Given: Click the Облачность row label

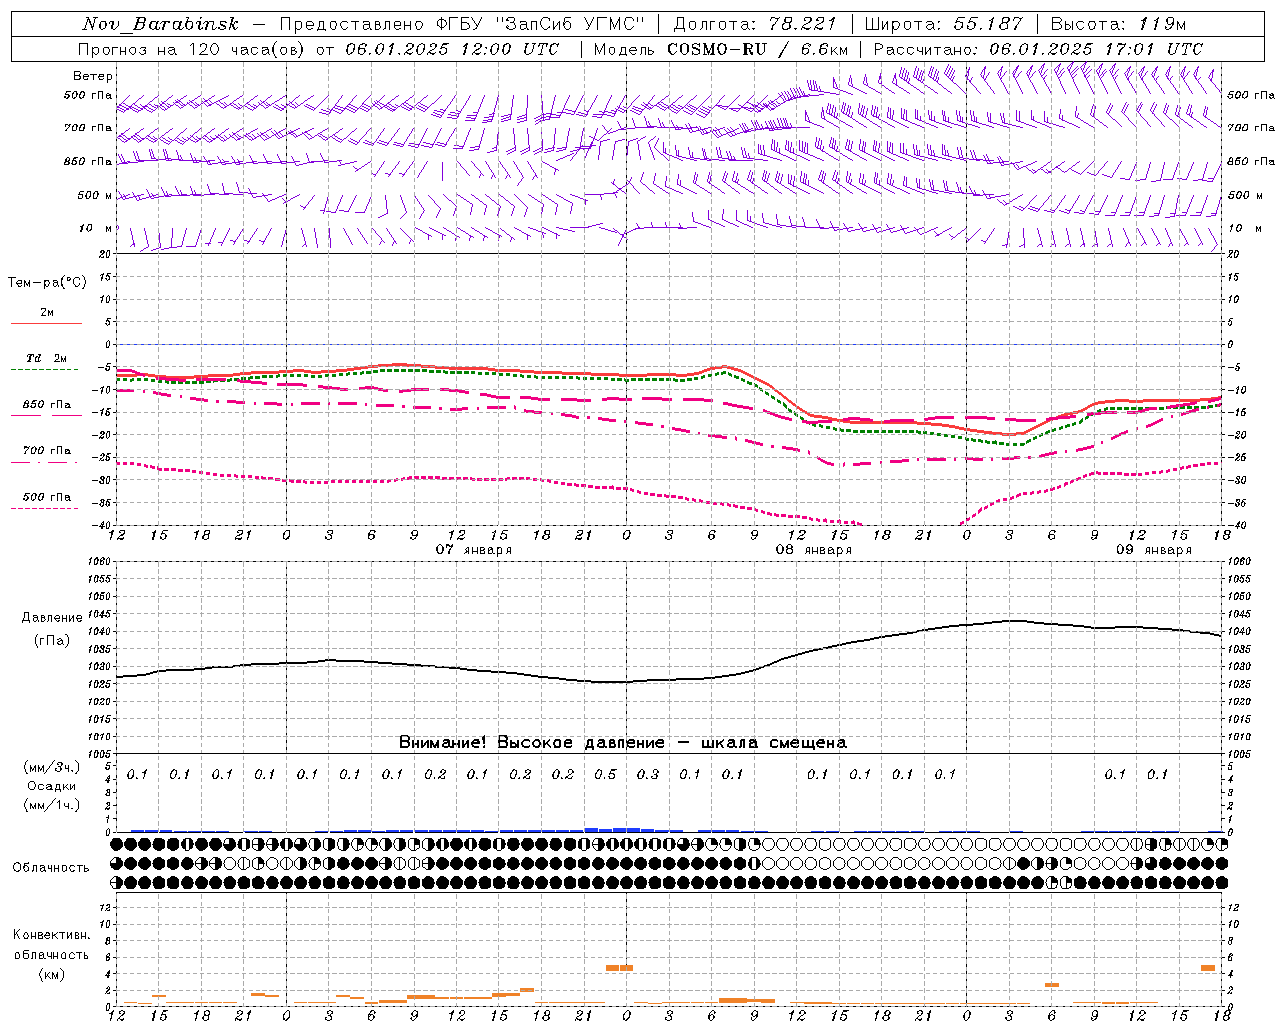Looking at the screenshot, I should pos(51,868).
